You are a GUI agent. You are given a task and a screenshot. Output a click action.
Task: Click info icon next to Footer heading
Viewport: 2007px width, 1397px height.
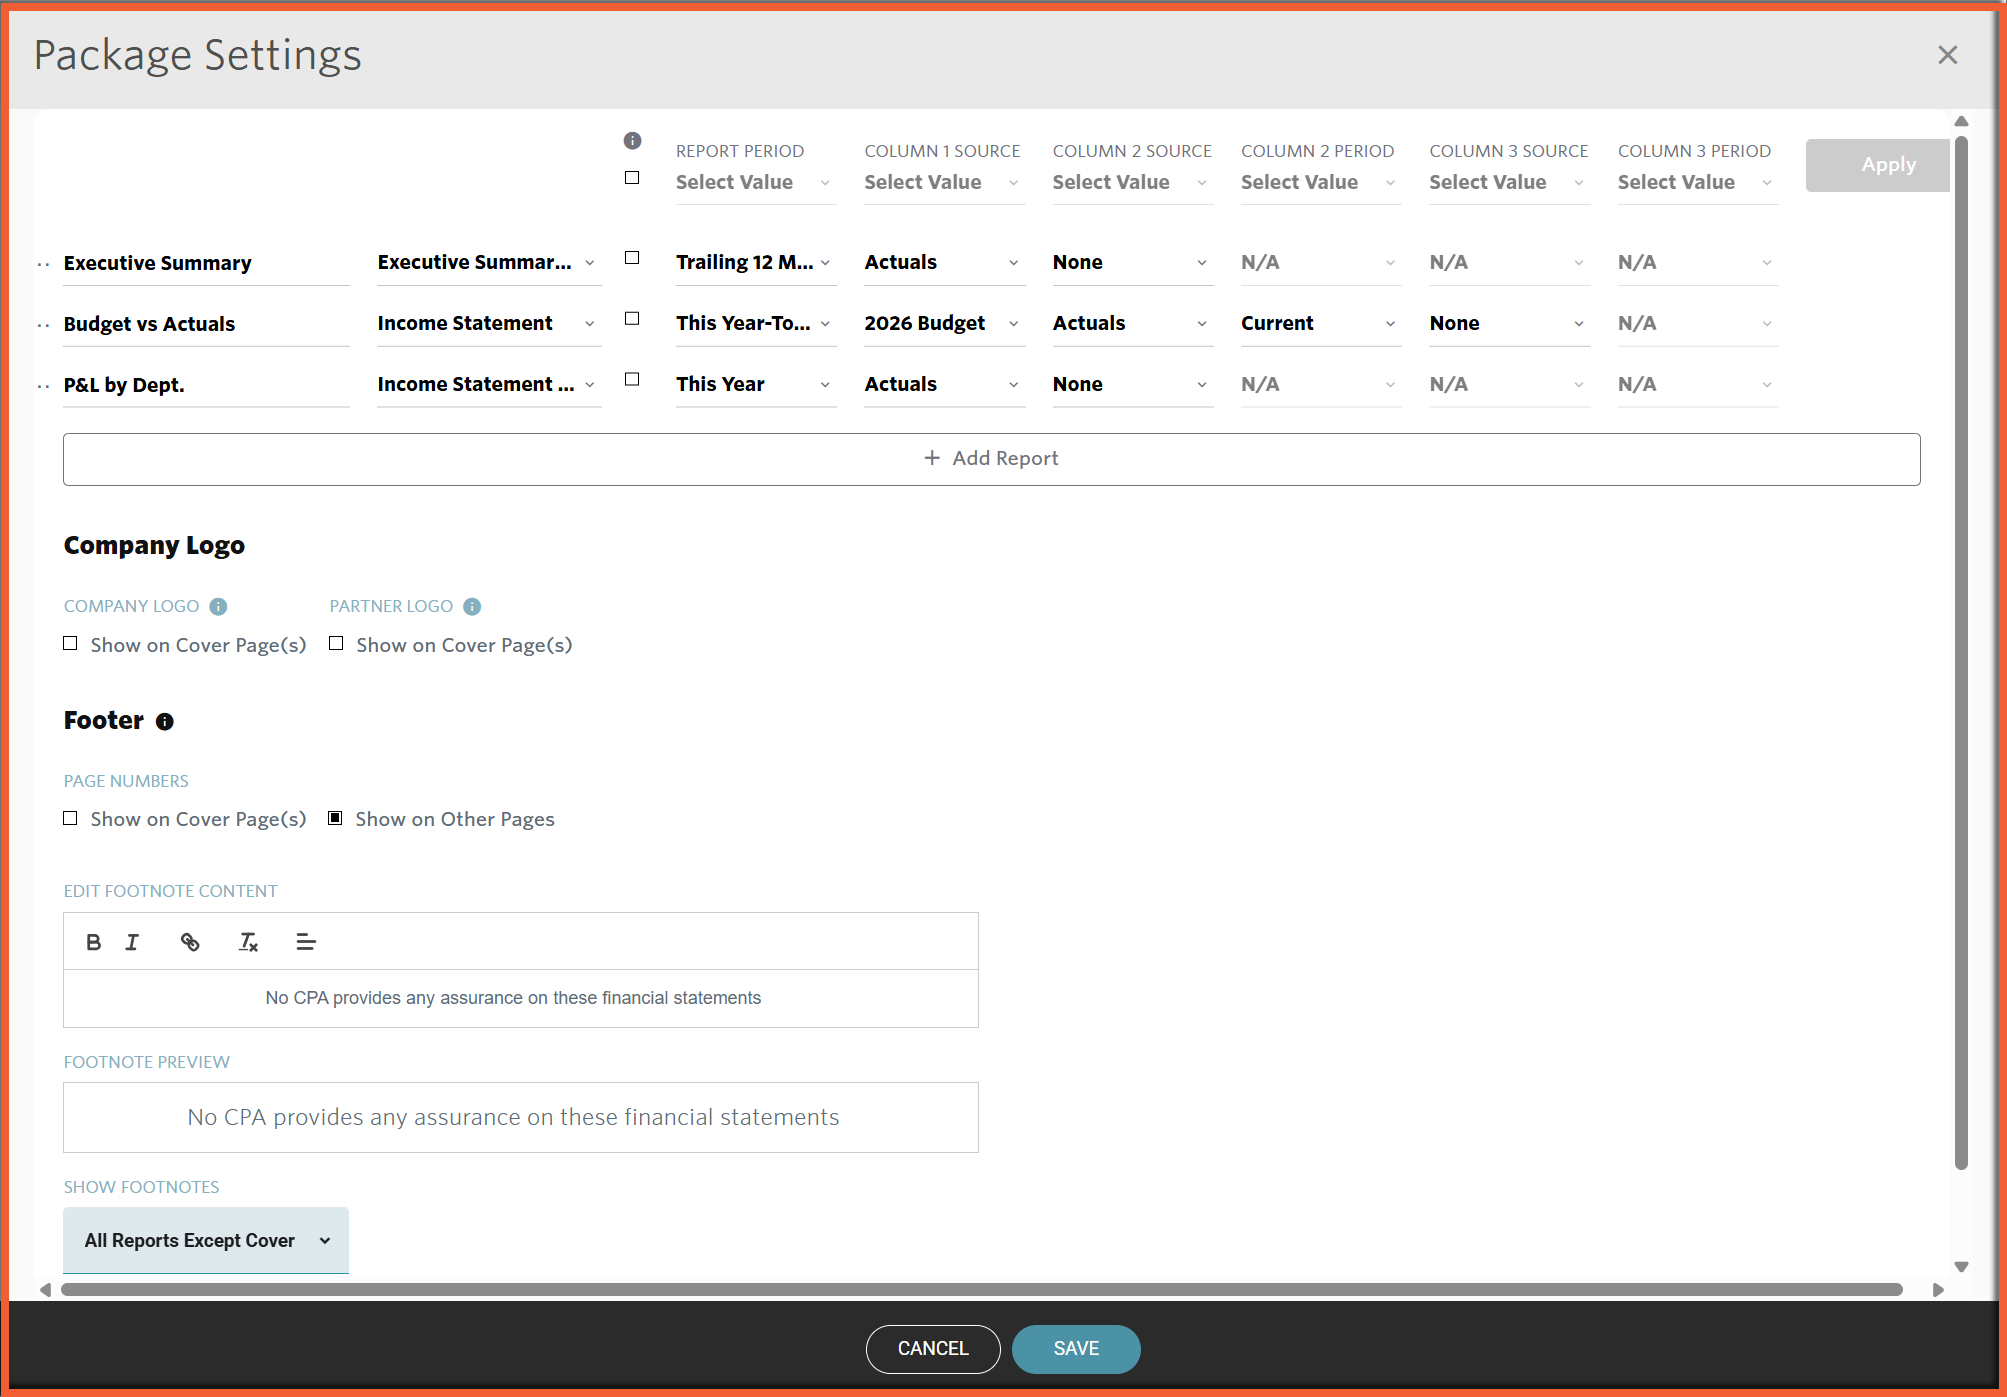[165, 722]
